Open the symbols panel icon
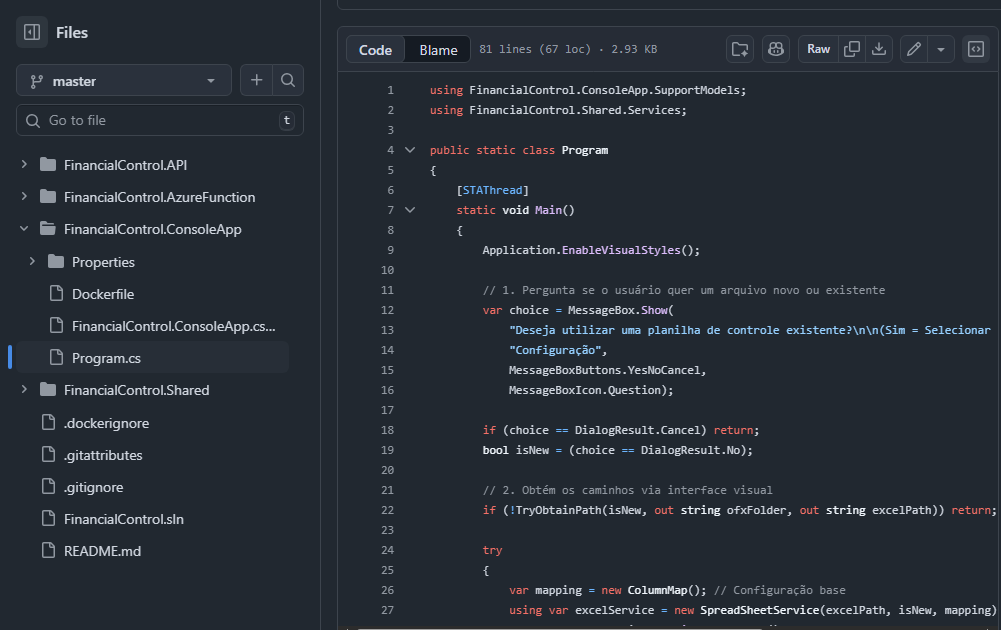1001x630 pixels. click(x=975, y=49)
